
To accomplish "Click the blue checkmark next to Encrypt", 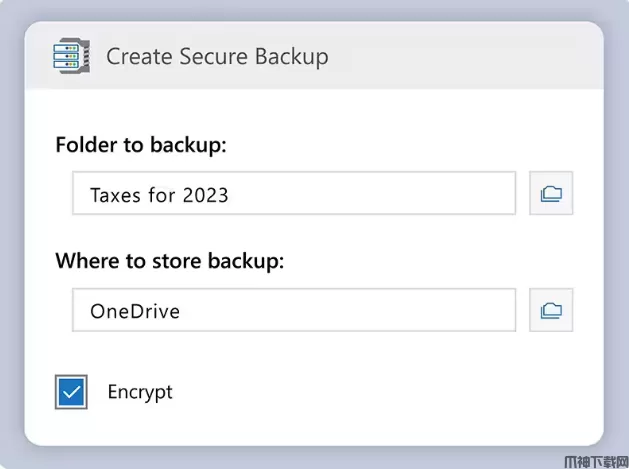I will click(x=72, y=392).
